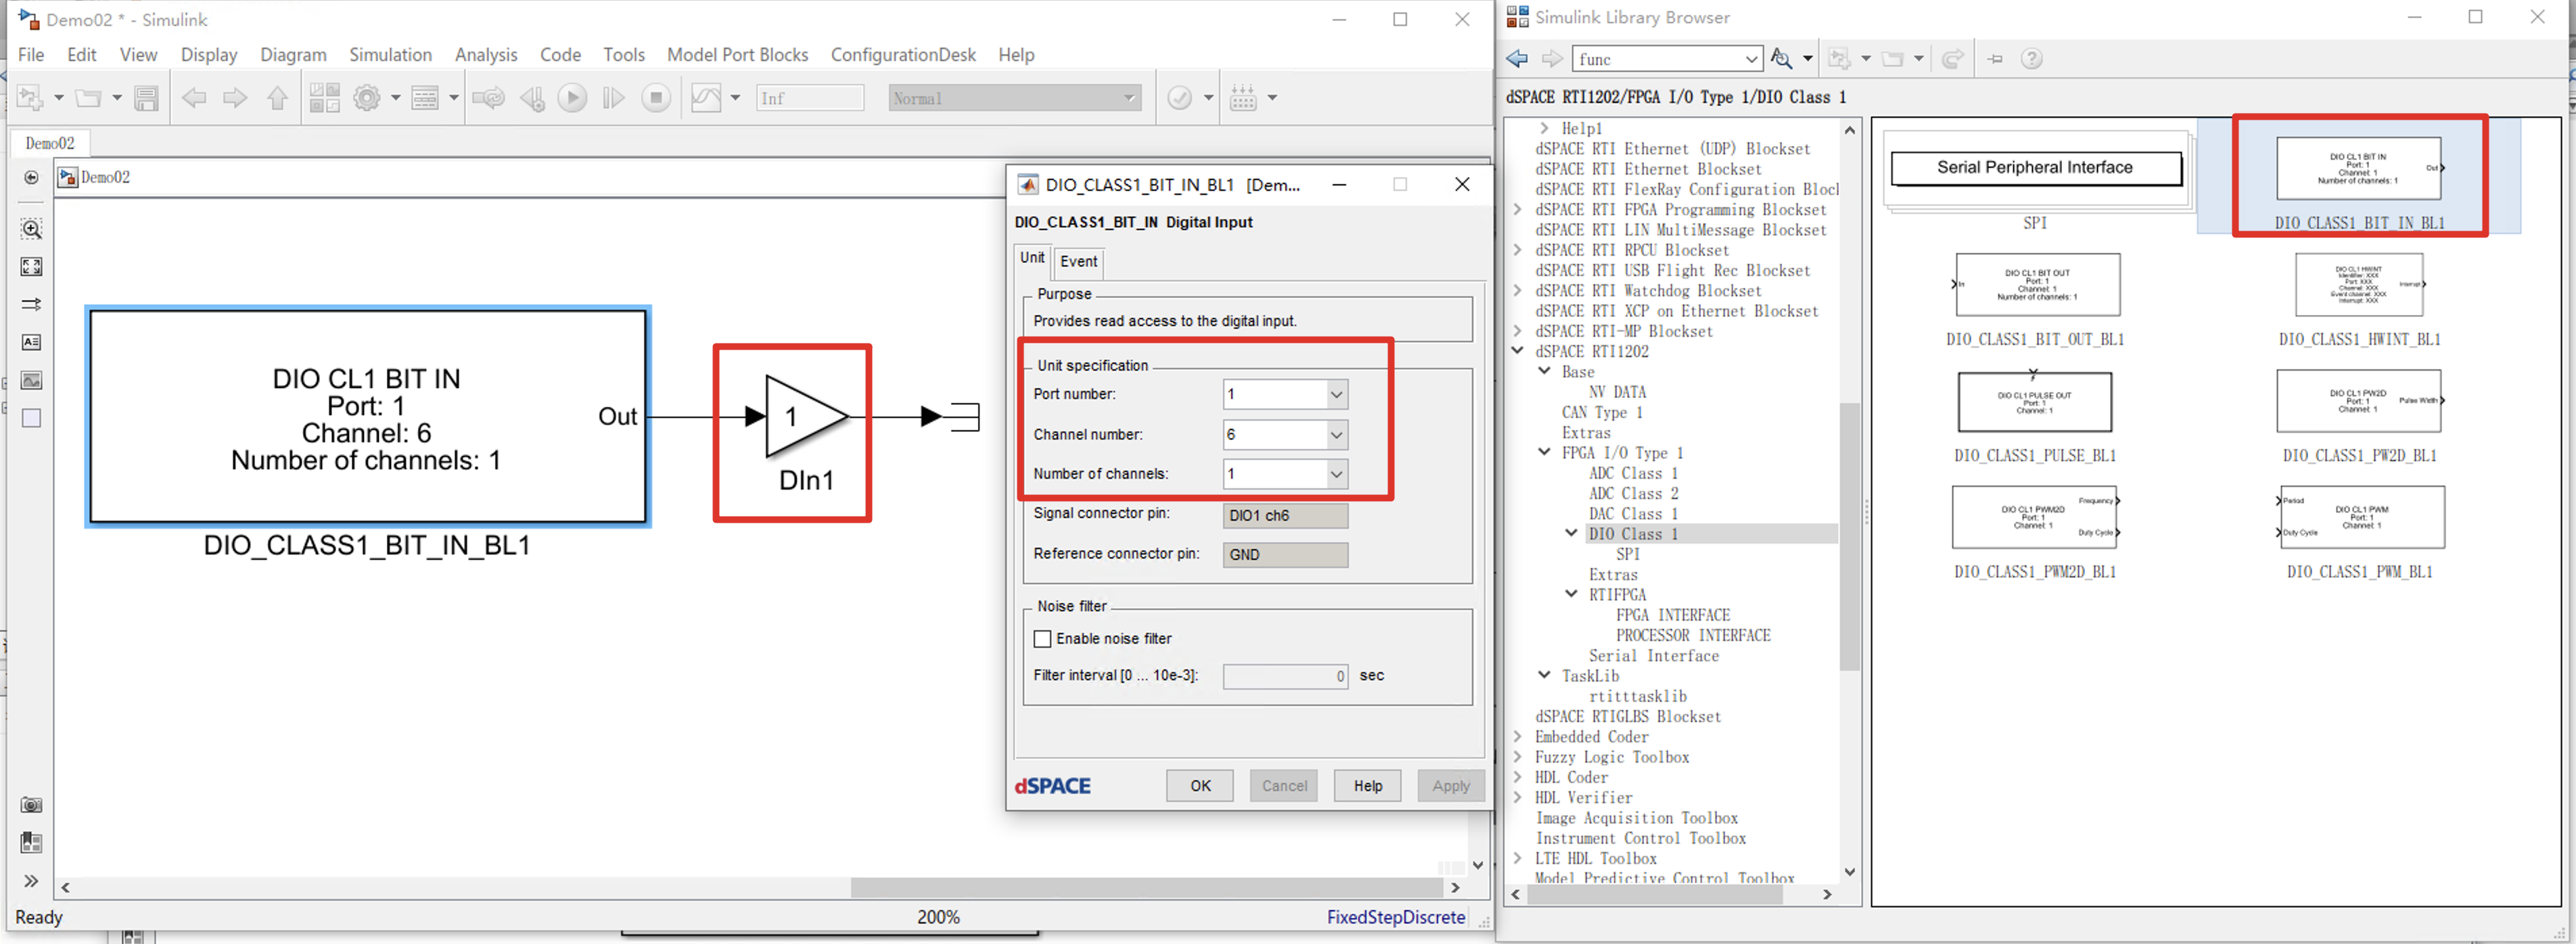Screen dimensions: 2576x944
Task: Click the Demo02 breadcrumb in canvas
Action: [105, 177]
